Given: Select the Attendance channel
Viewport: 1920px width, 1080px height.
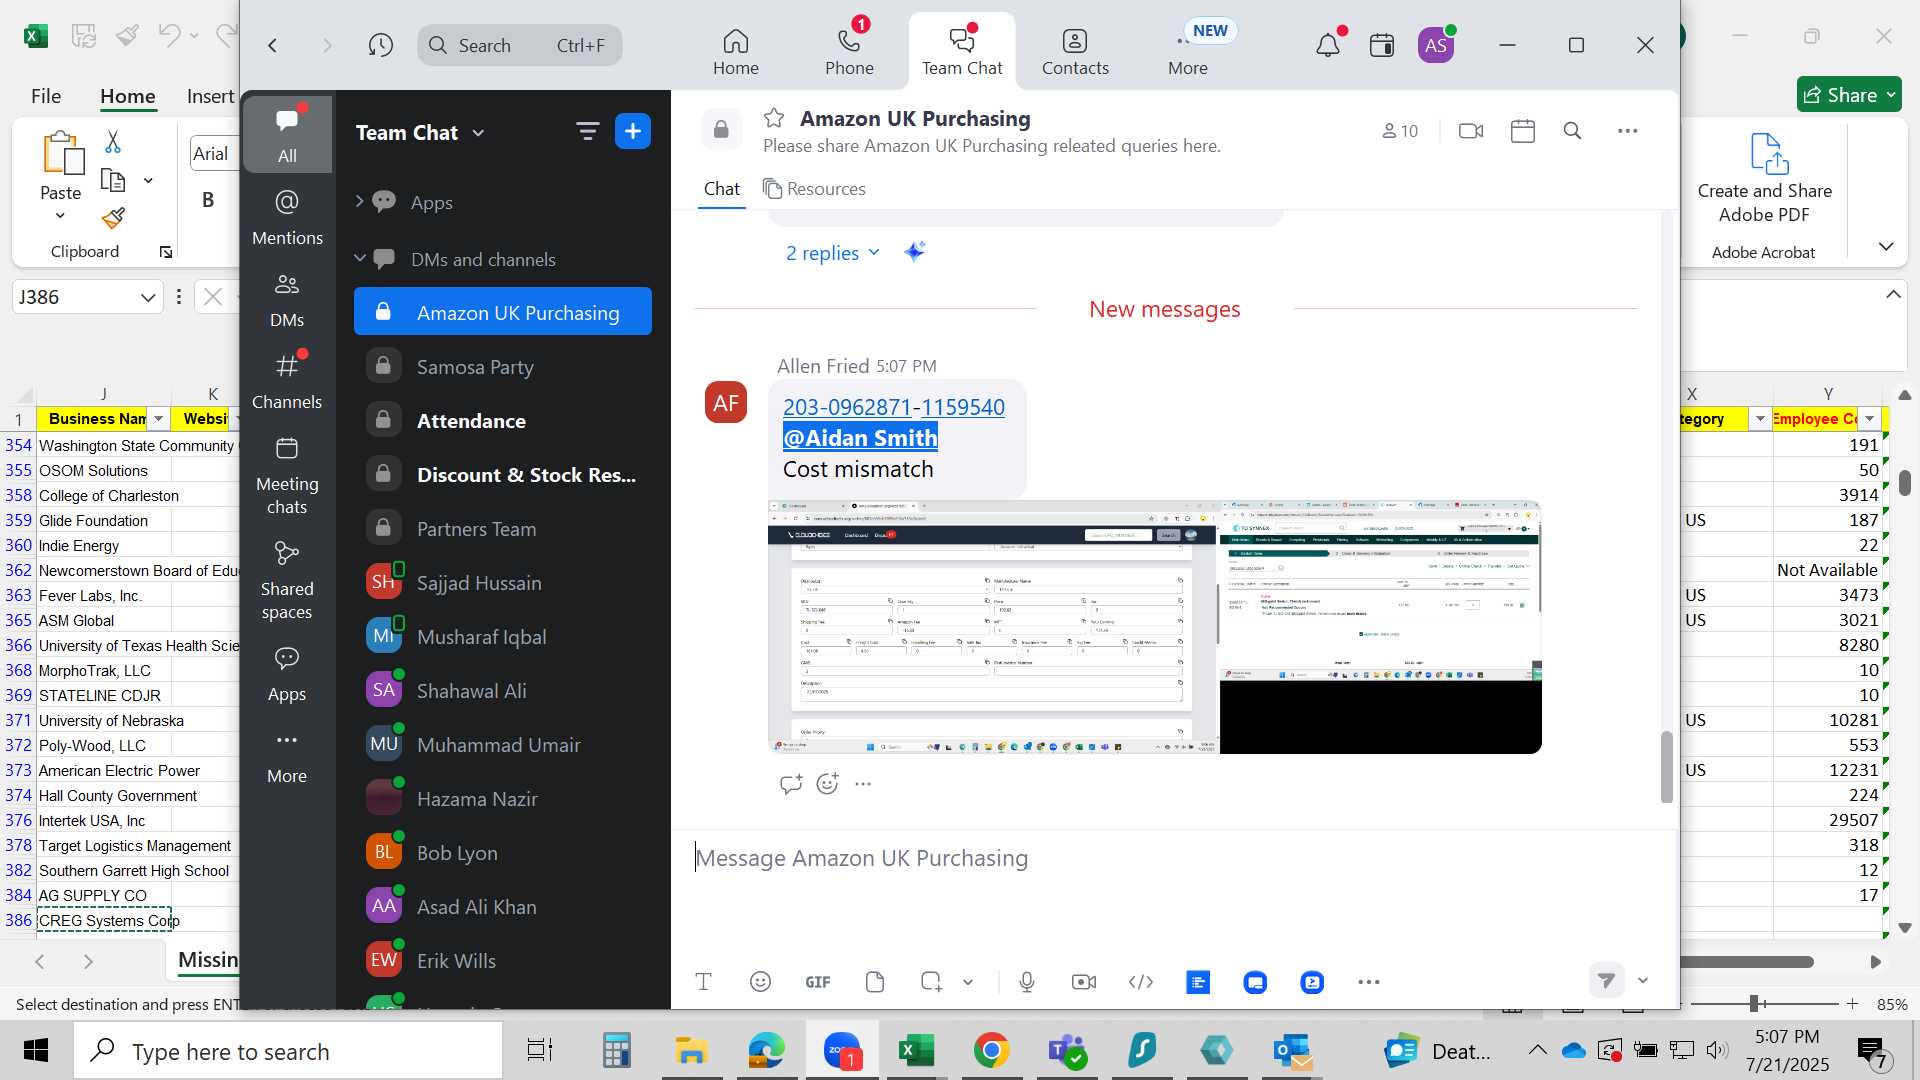Looking at the screenshot, I should point(503,421).
